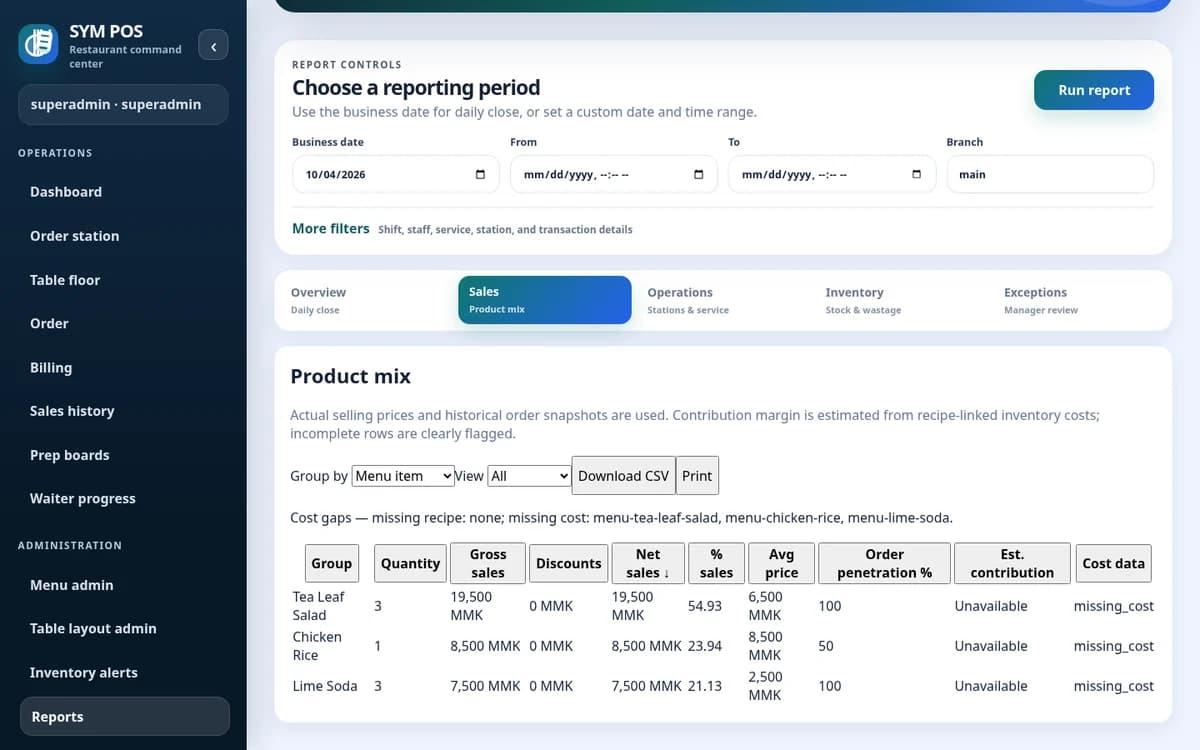Sort table by Discounts column header
Viewport: 1200px width, 750px height.
568,563
